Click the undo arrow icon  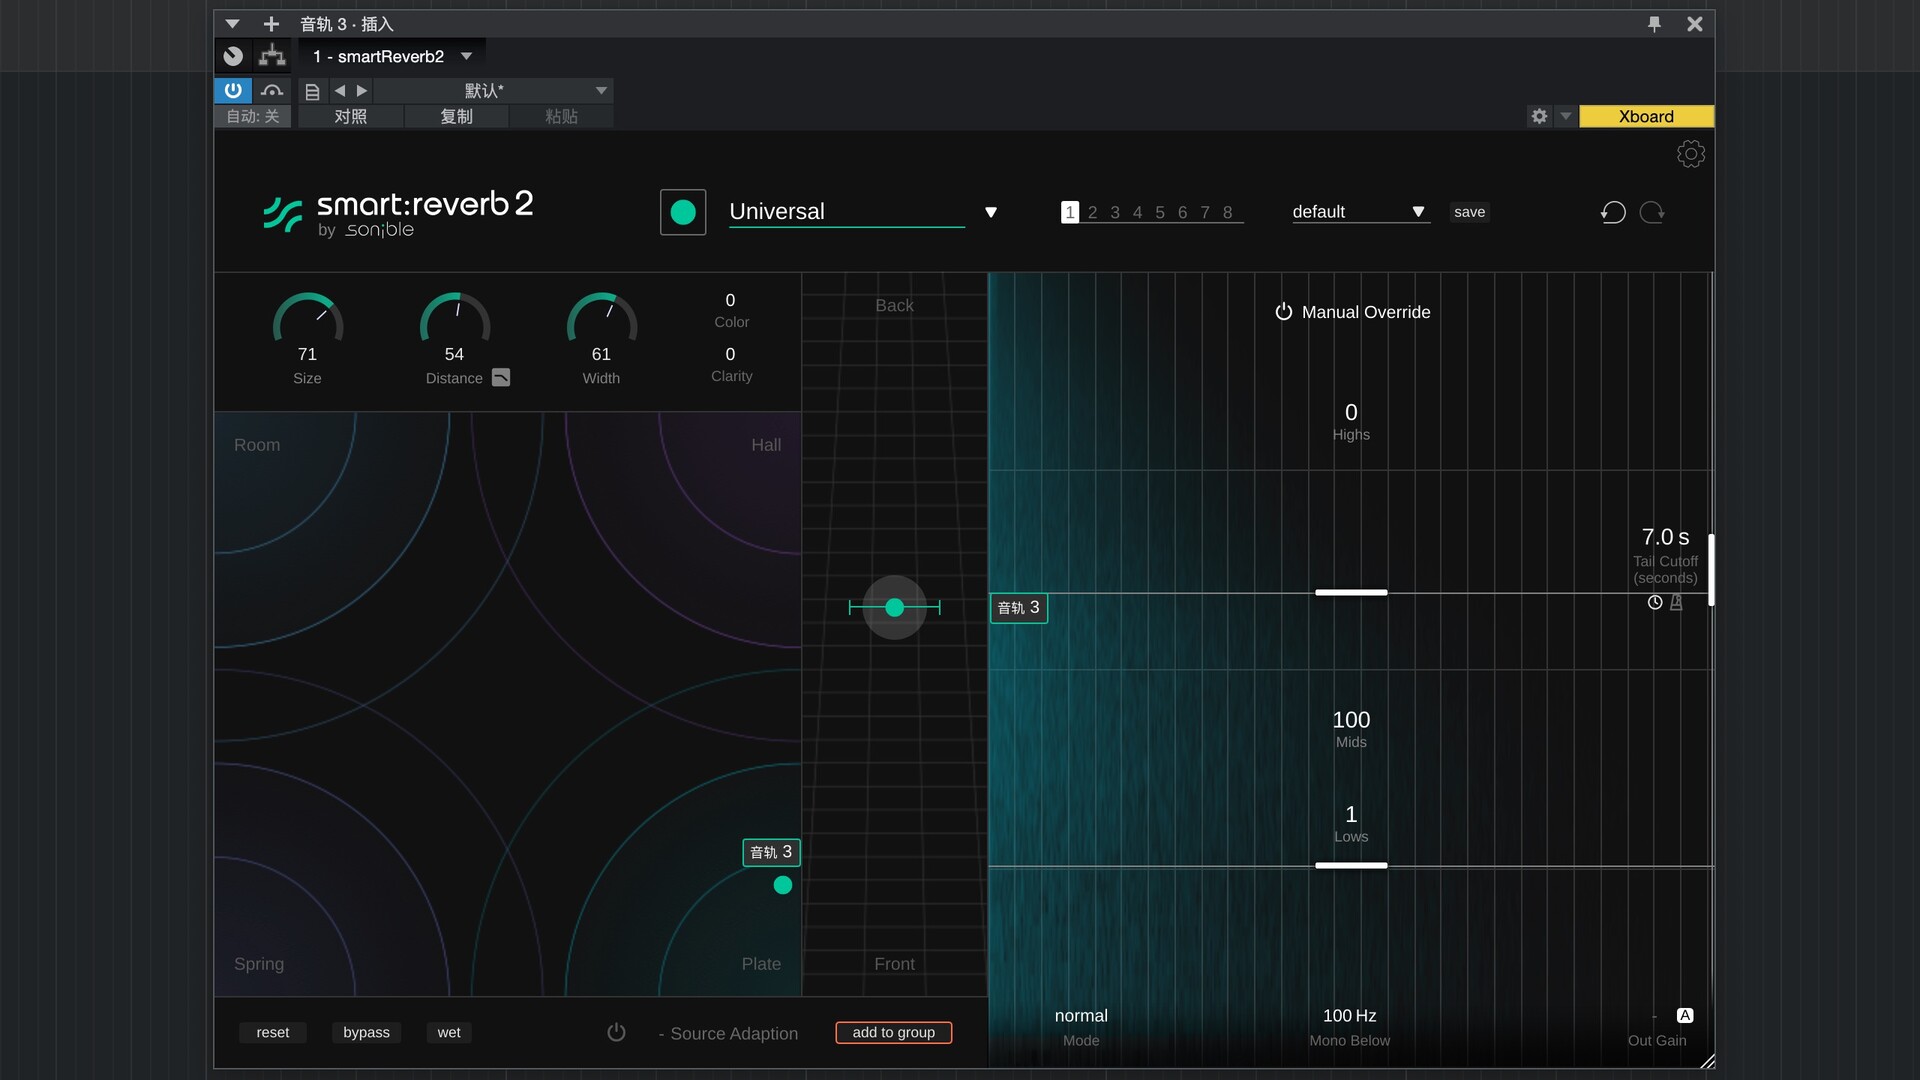(1613, 212)
